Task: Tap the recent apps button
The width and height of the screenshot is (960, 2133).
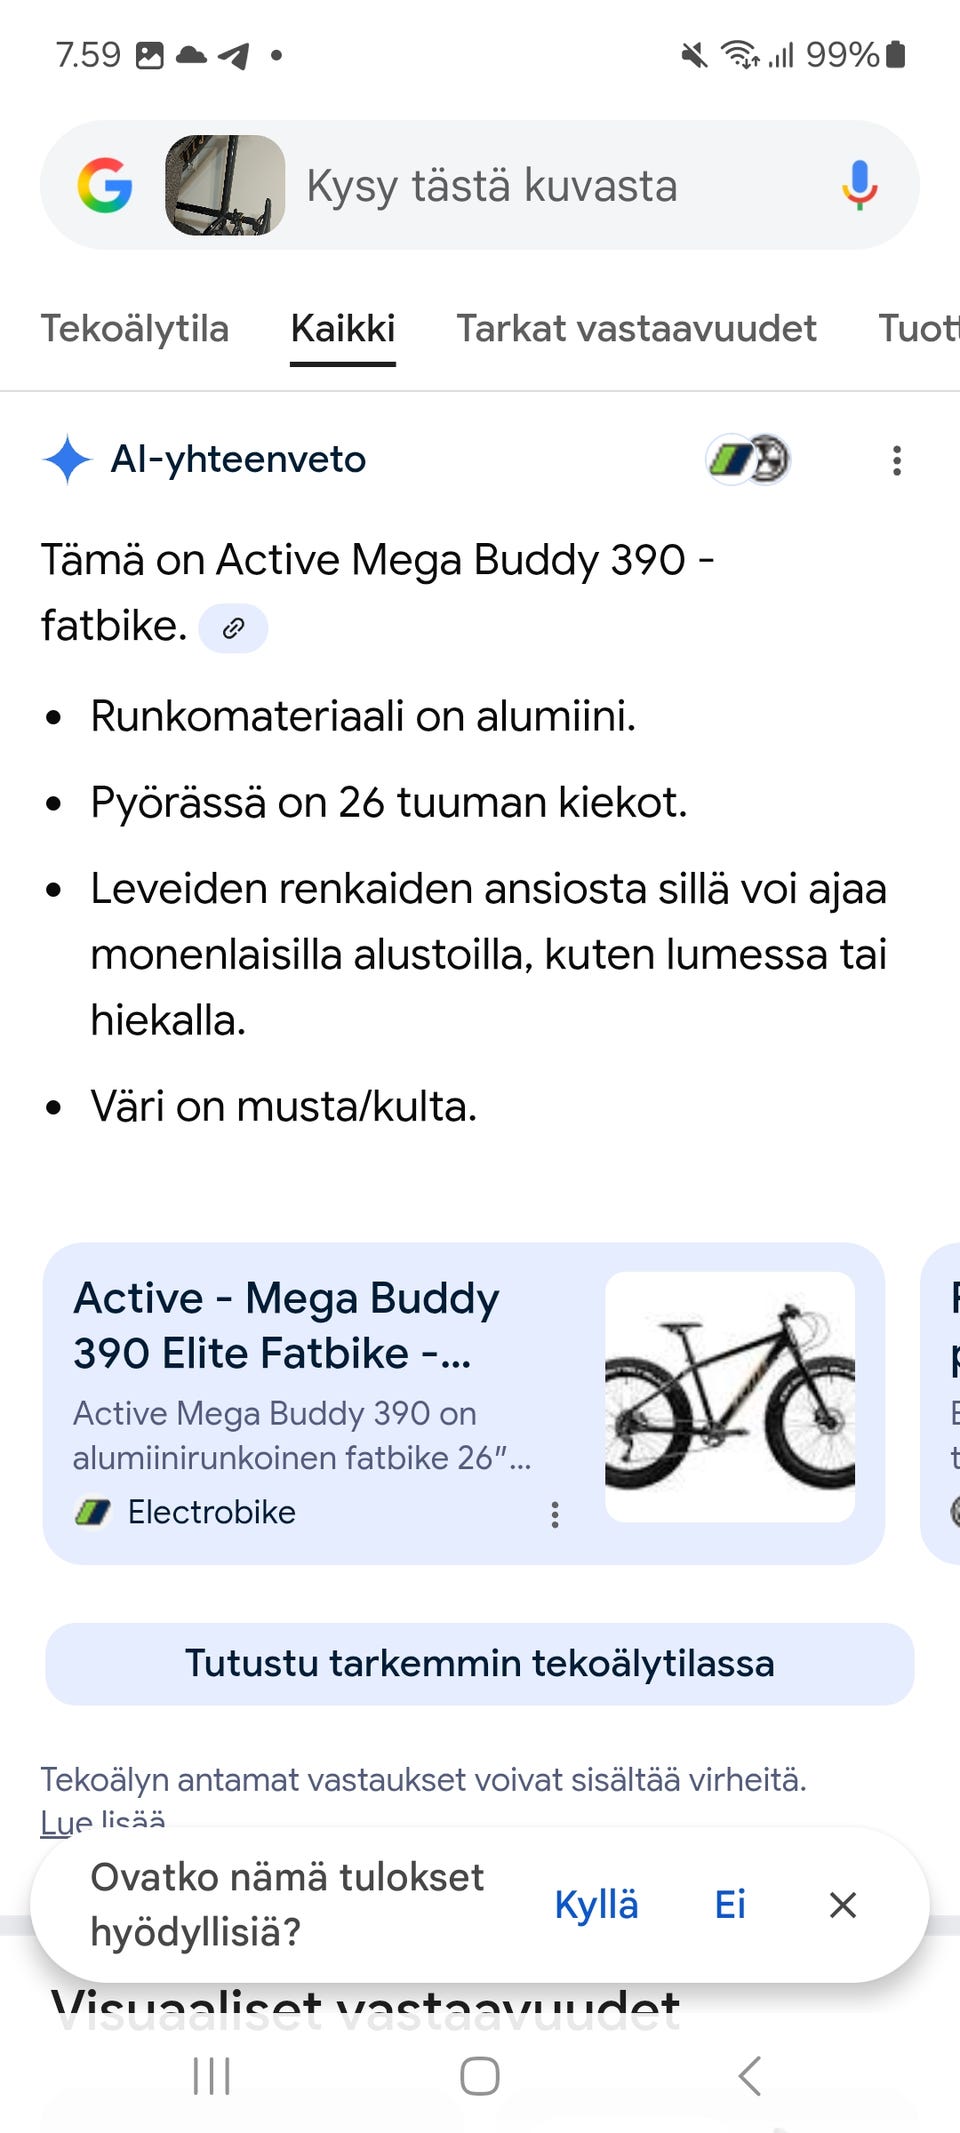Action: (211, 2075)
